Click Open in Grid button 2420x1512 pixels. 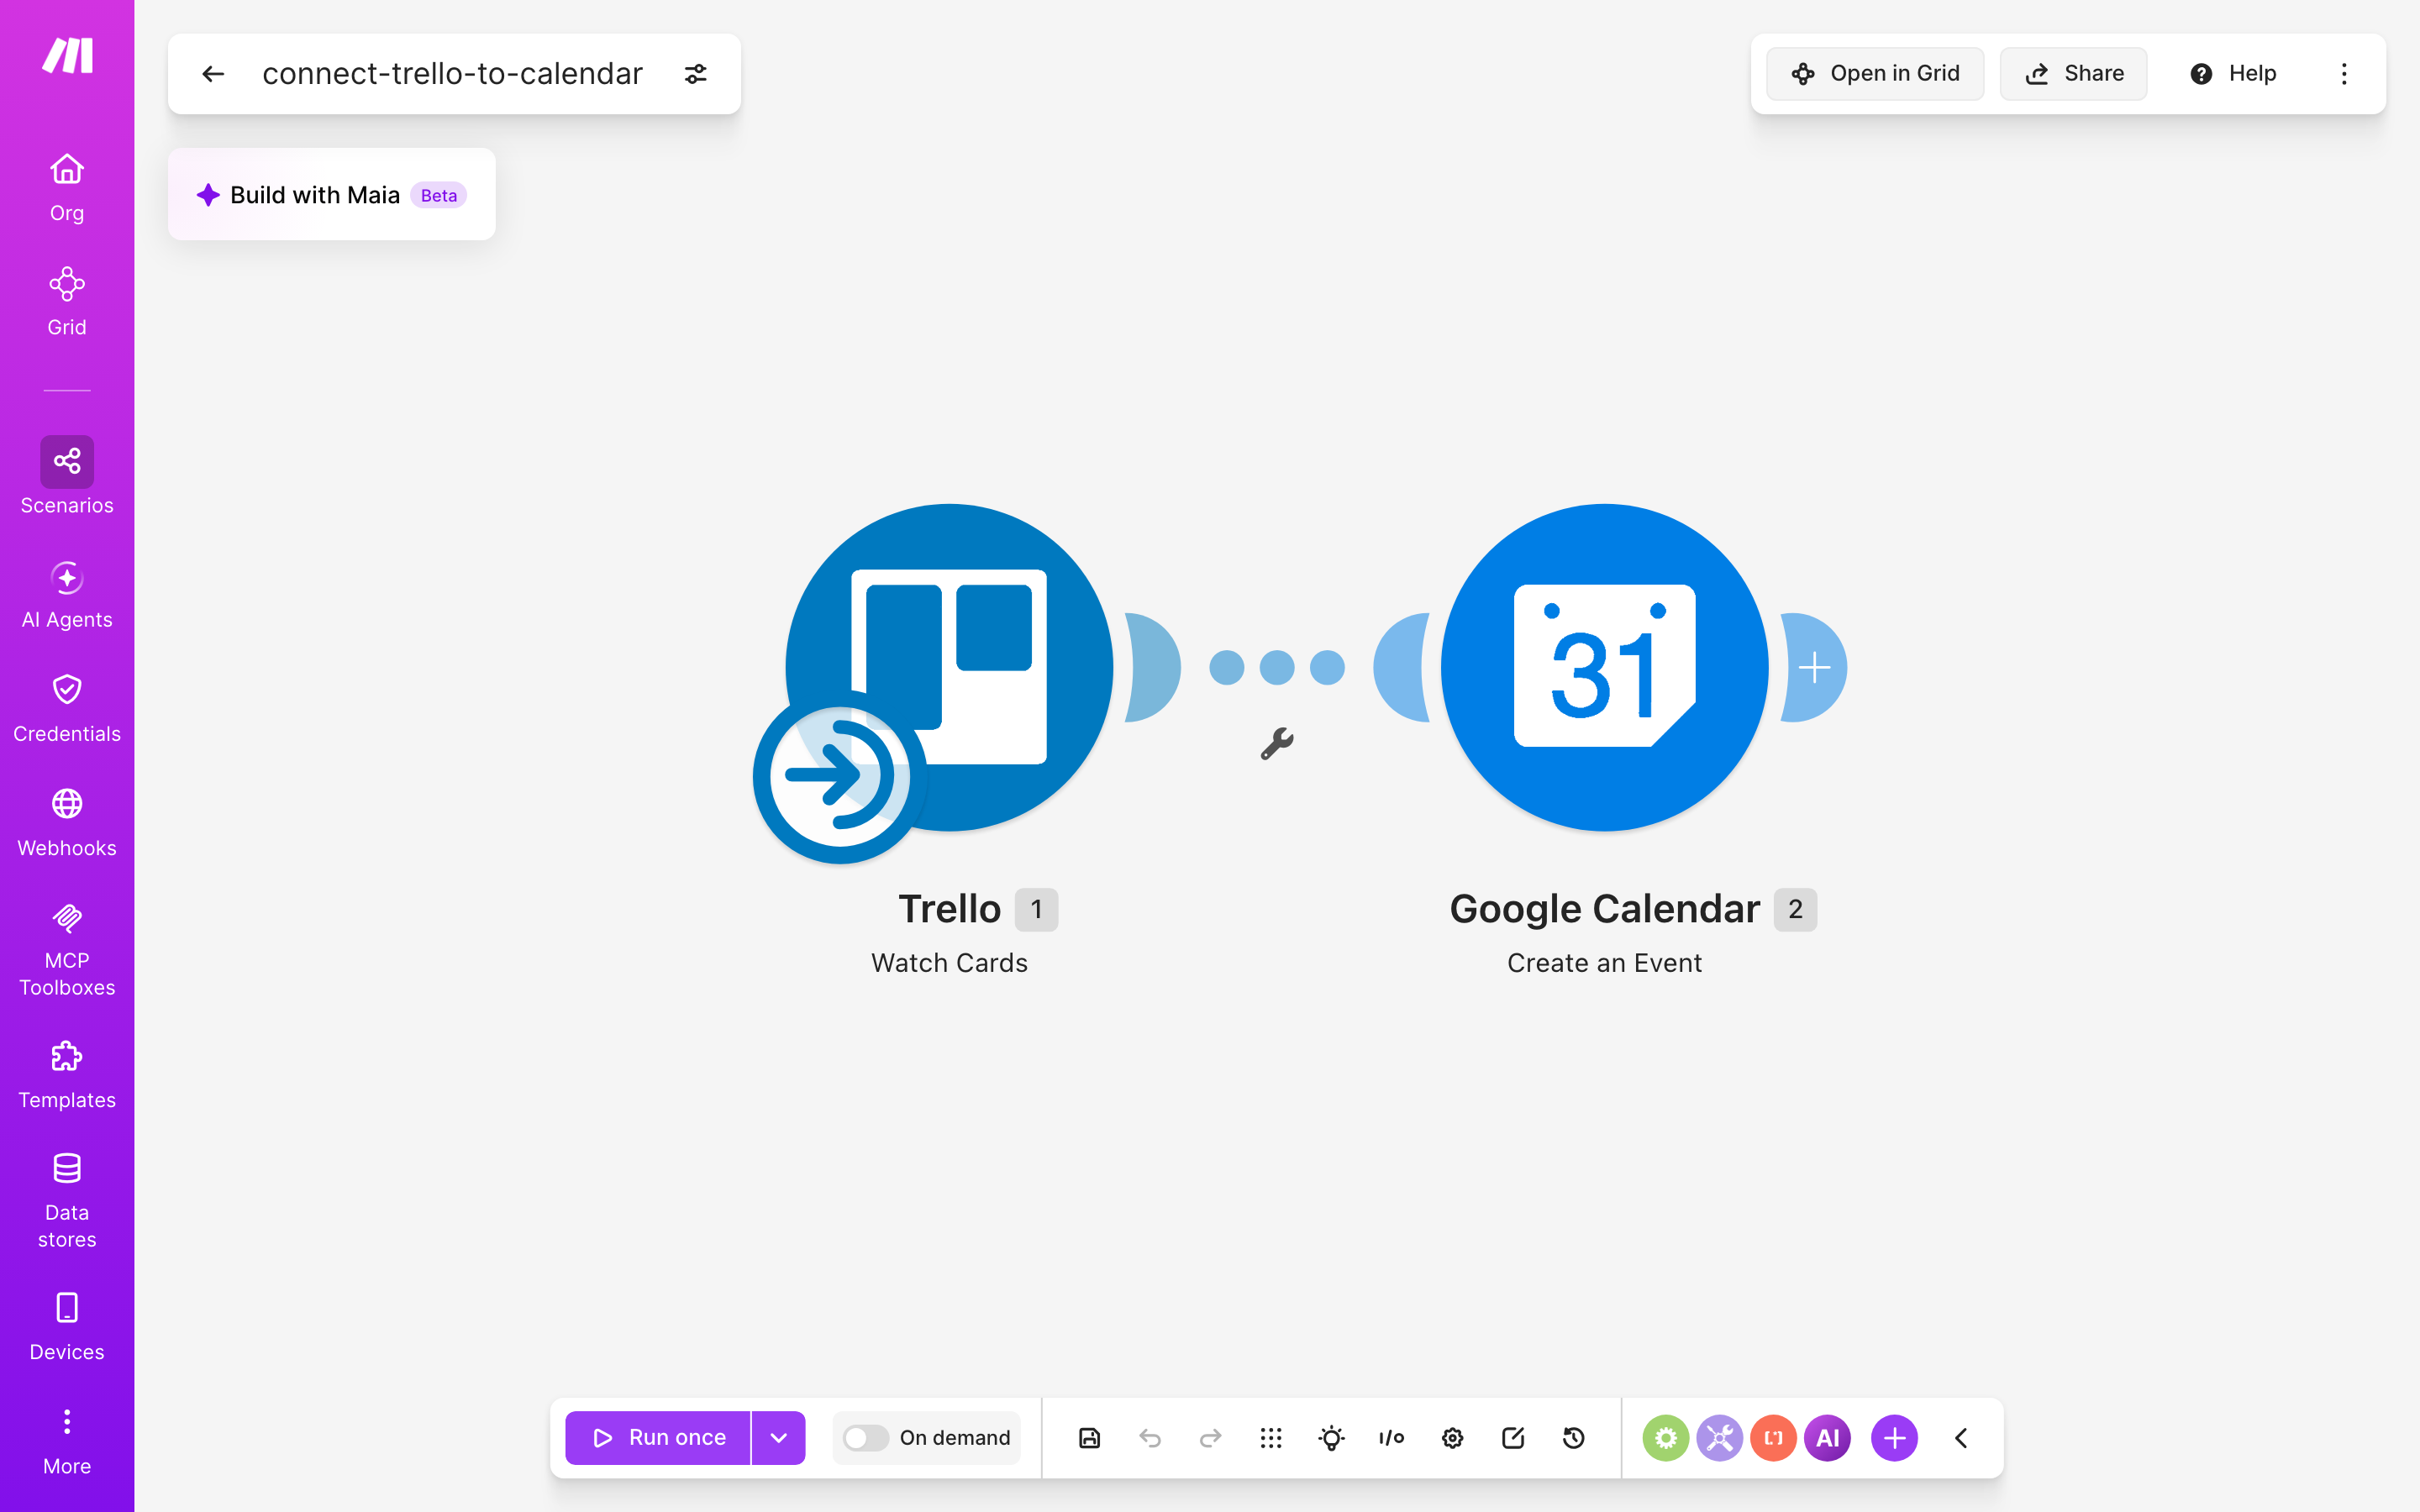1875,74
